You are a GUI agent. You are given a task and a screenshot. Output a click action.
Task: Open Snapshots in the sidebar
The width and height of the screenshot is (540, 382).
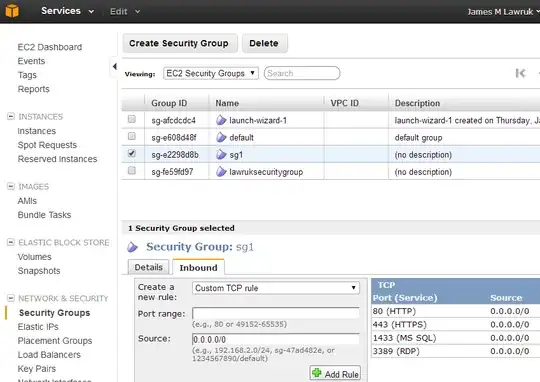pyautogui.click(x=39, y=271)
